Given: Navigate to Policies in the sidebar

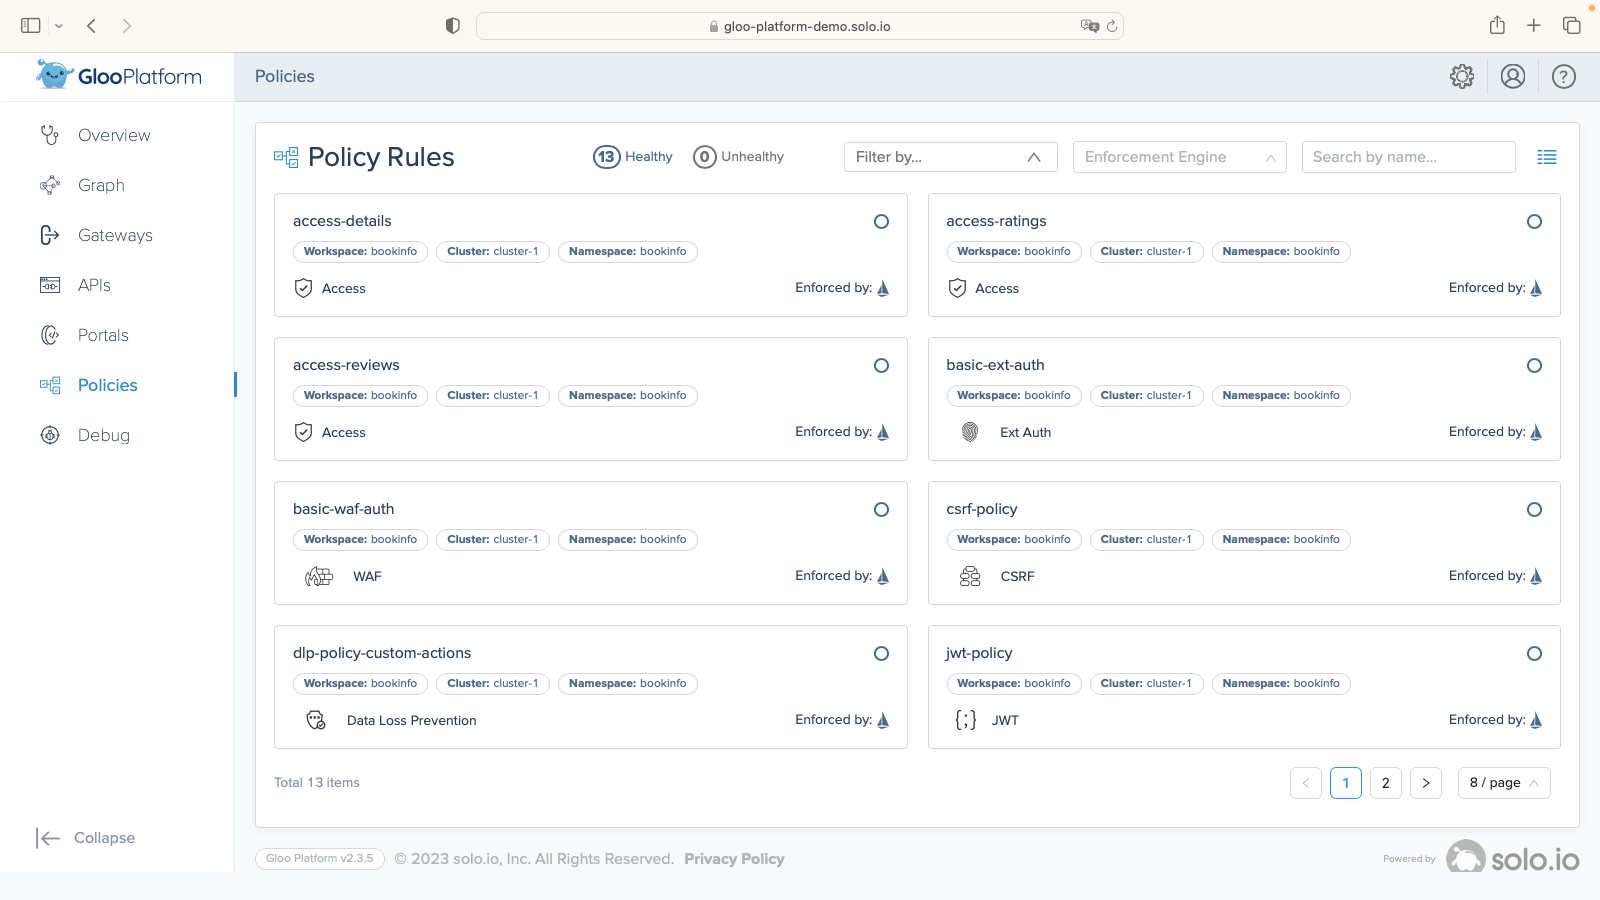Looking at the screenshot, I should coord(107,385).
